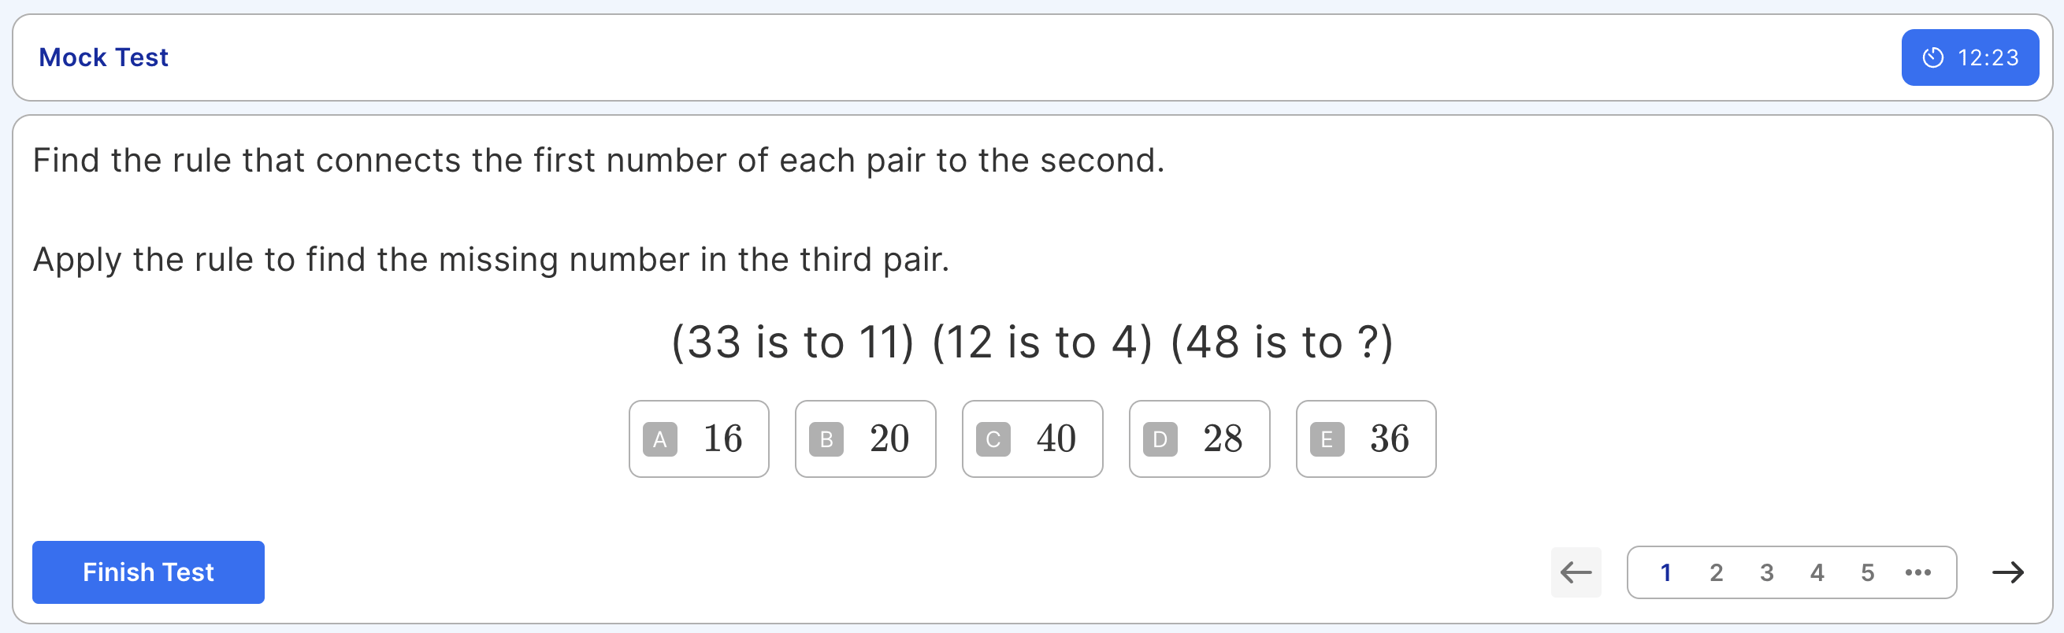The width and height of the screenshot is (2064, 633).
Task: Go to next question with right arrow
Action: pyautogui.click(x=2007, y=572)
